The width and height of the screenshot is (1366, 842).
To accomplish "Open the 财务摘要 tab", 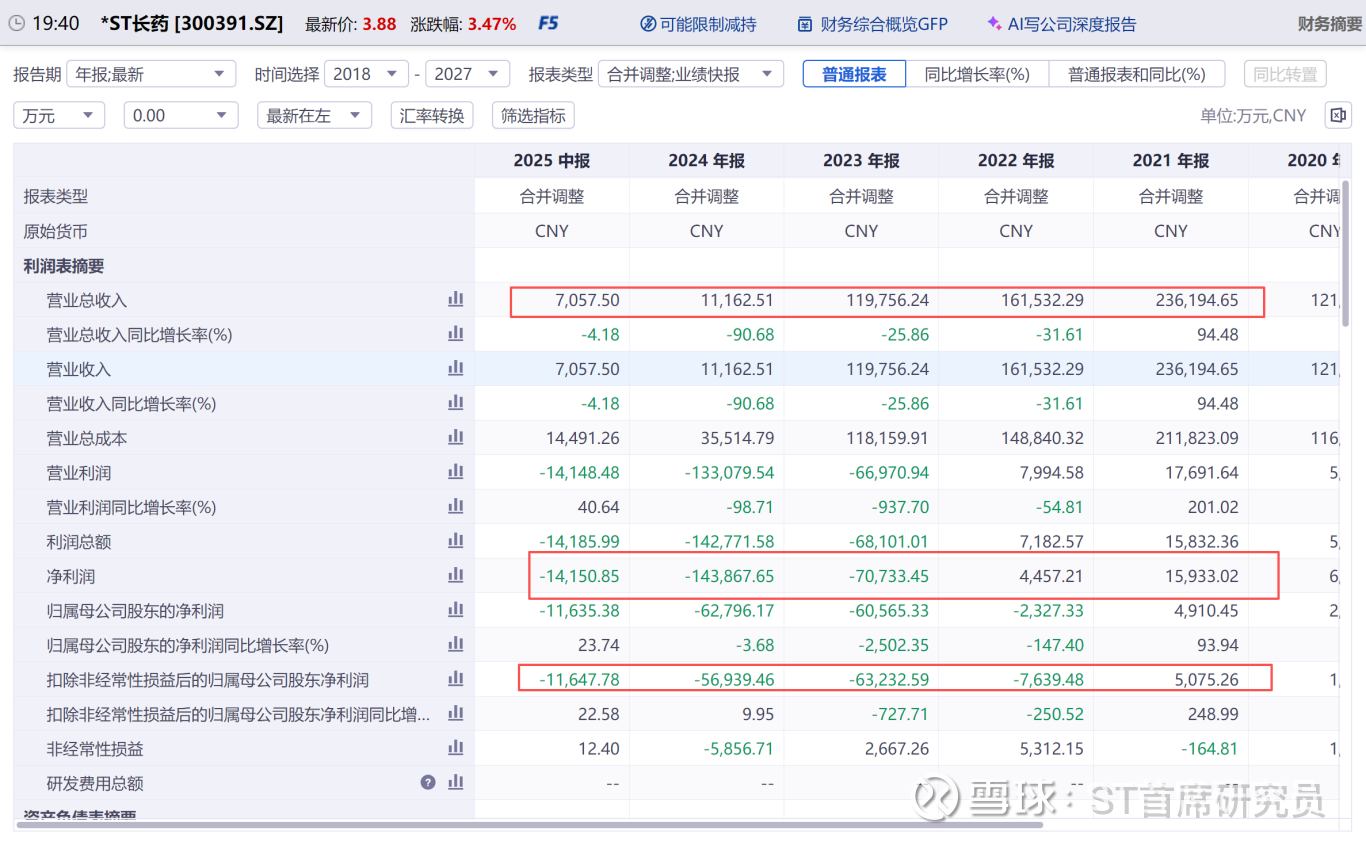I will 1329,24.
